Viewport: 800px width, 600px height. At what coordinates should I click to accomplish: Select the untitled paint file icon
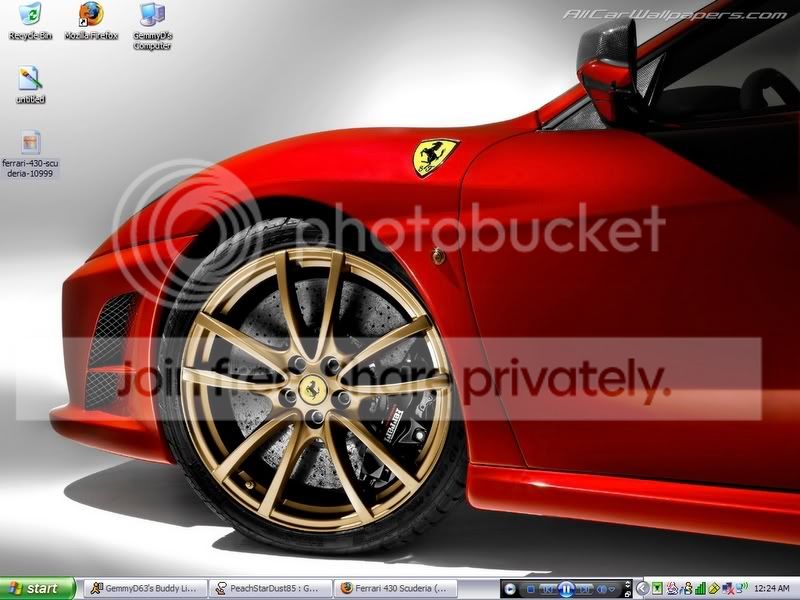(x=30, y=80)
